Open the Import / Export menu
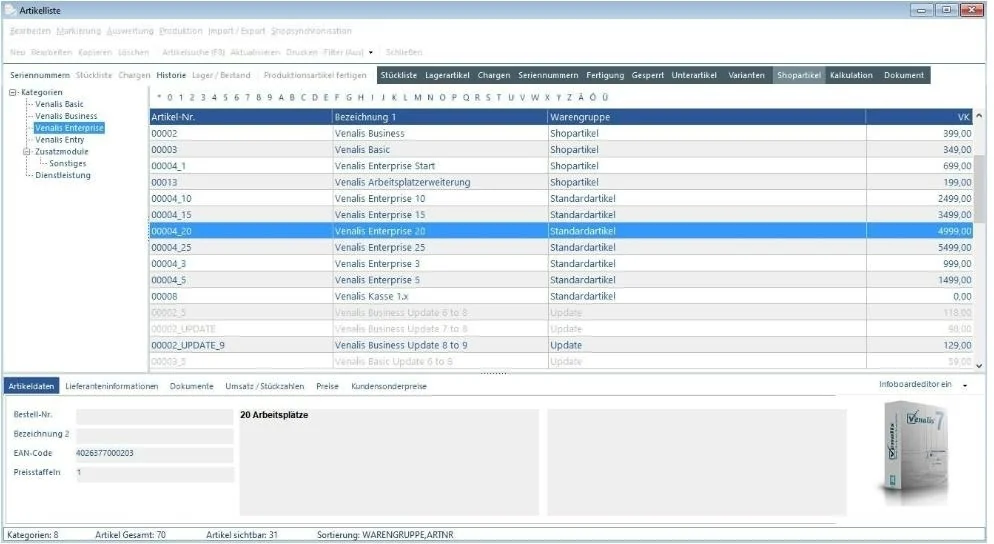This screenshot has width=994, height=544. 236,30
